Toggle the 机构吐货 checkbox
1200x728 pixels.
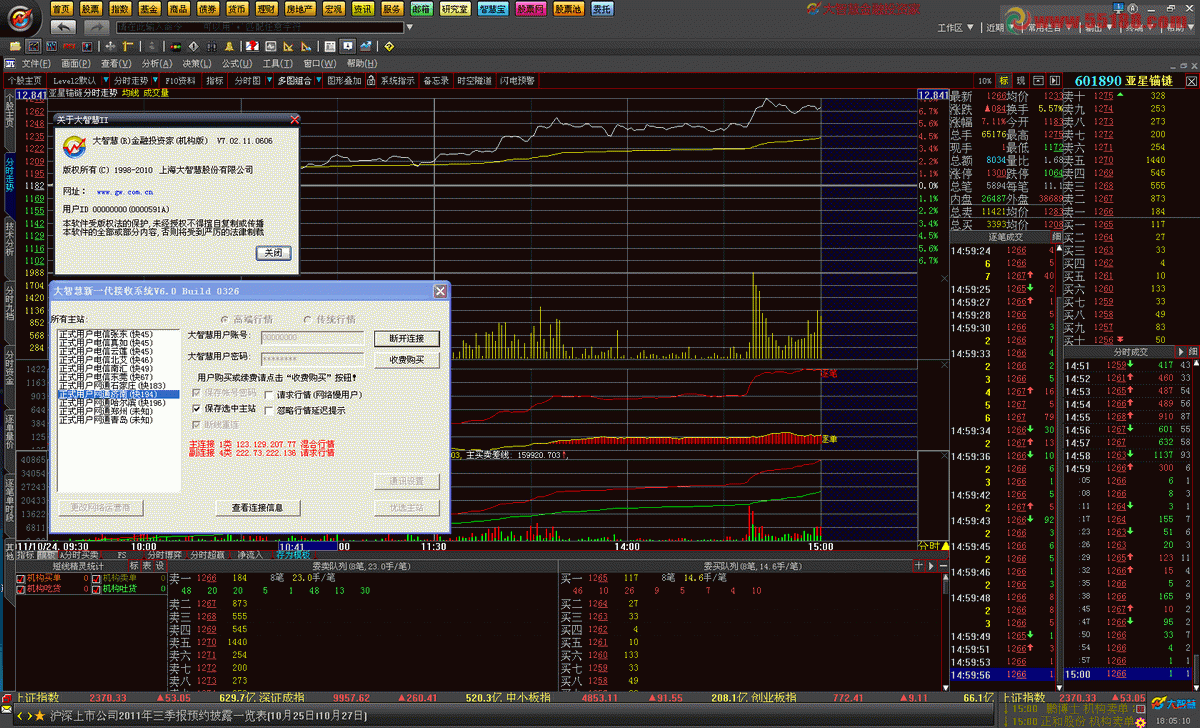point(96,589)
